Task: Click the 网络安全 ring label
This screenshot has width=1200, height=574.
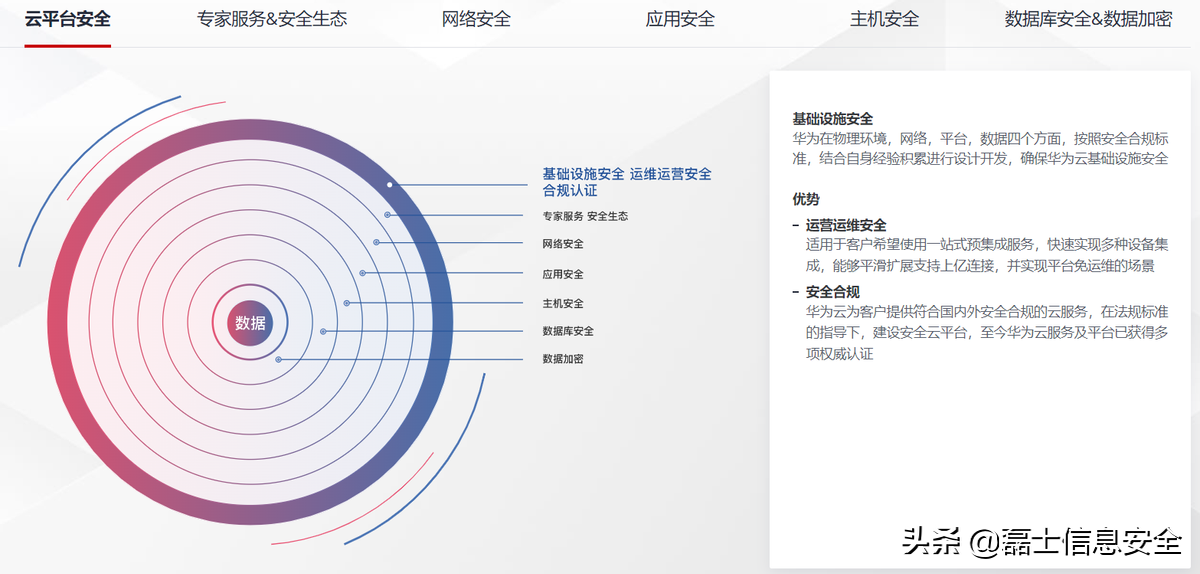Action: [x=563, y=243]
